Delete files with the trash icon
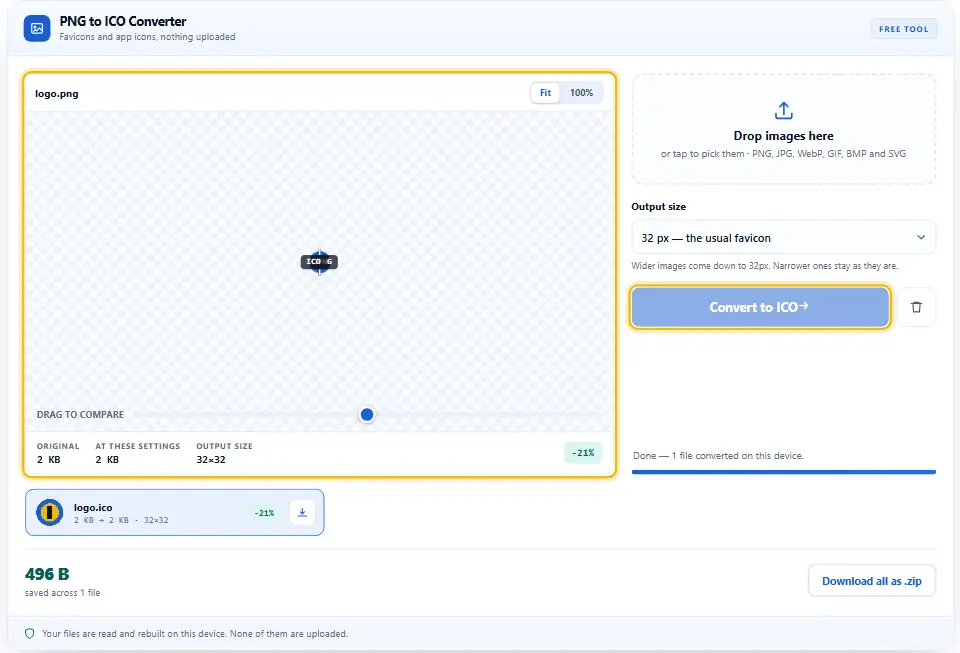Image resolution: width=960 pixels, height=653 pixels. (x=916, y=307)
